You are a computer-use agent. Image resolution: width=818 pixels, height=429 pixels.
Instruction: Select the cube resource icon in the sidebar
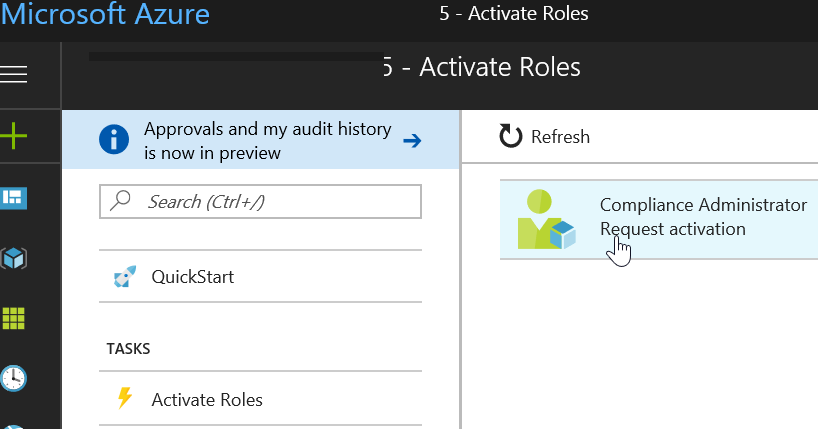coord(14,258)
